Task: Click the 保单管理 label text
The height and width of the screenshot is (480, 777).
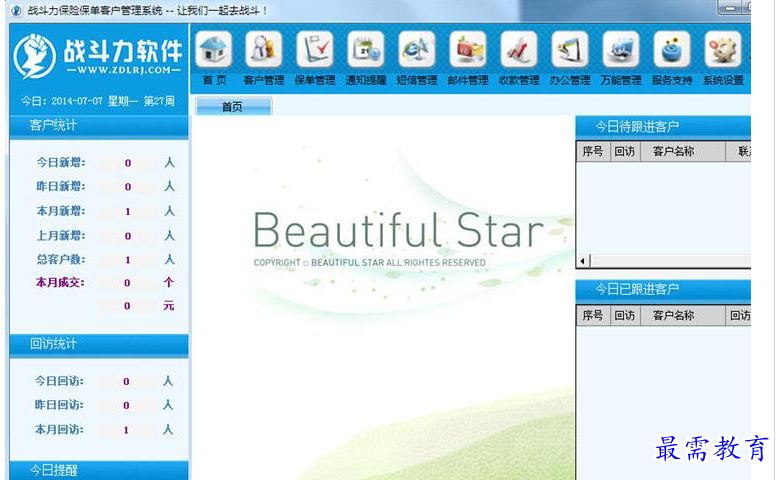Action: [315, 80]
